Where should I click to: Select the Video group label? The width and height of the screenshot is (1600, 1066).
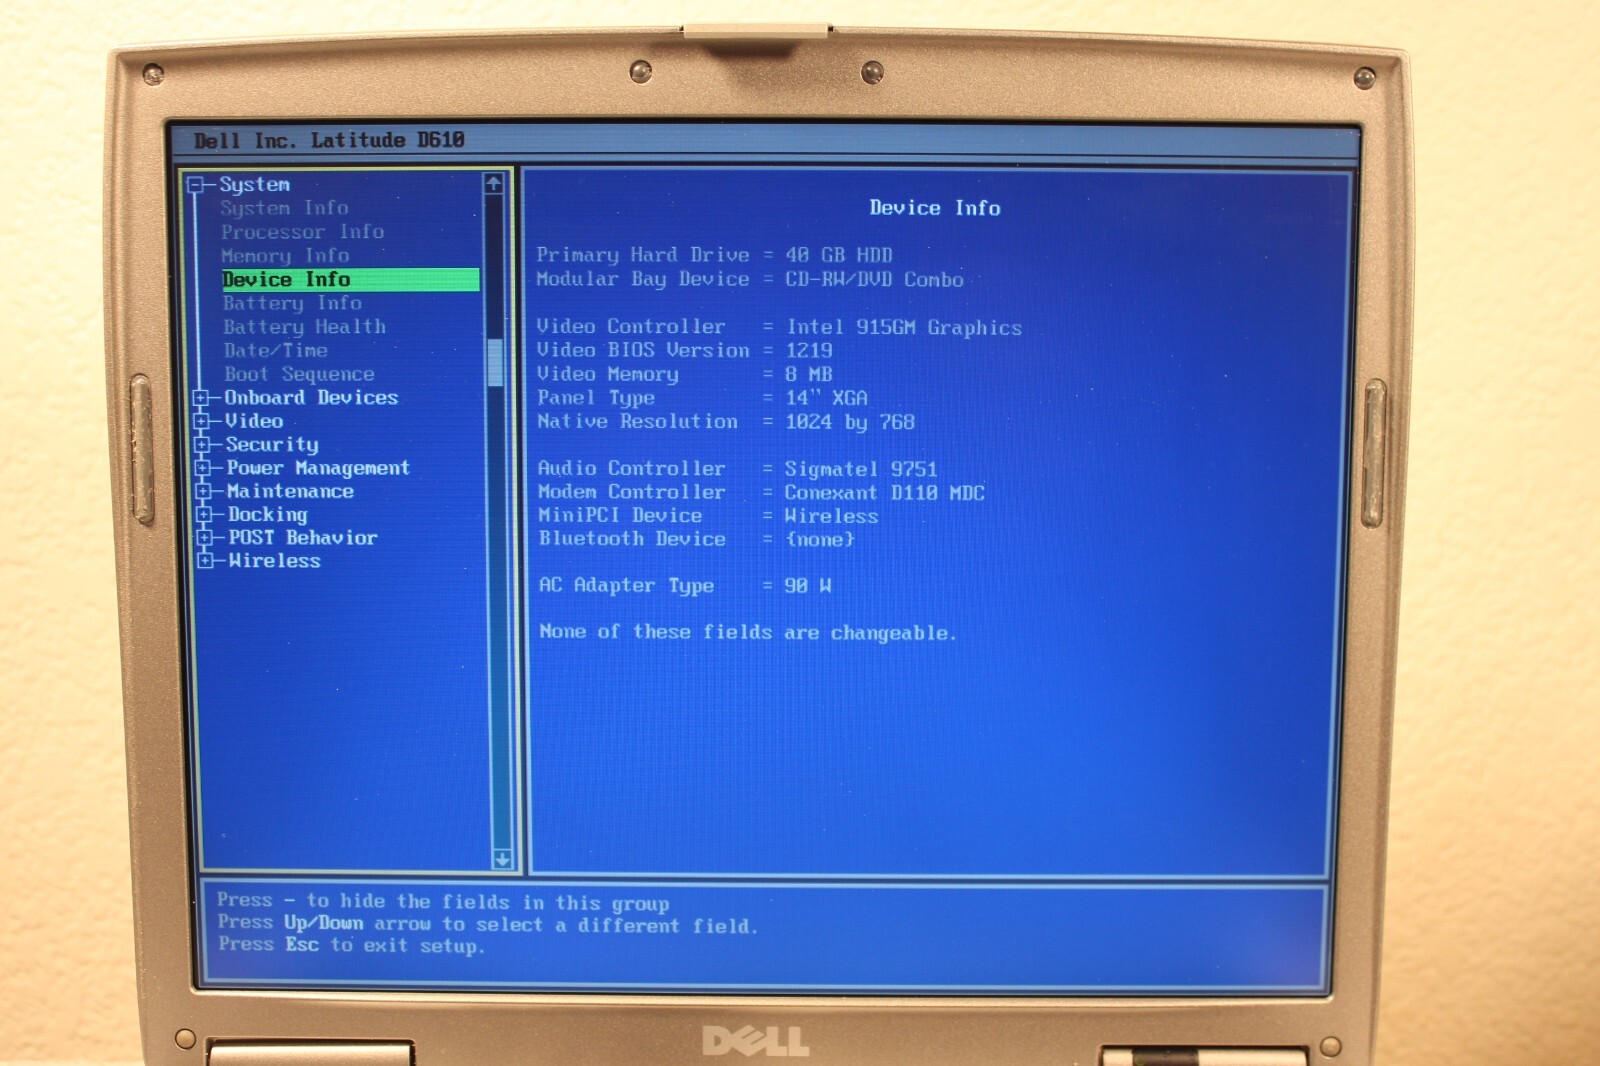pyautogui.click(x=254, y=421)
